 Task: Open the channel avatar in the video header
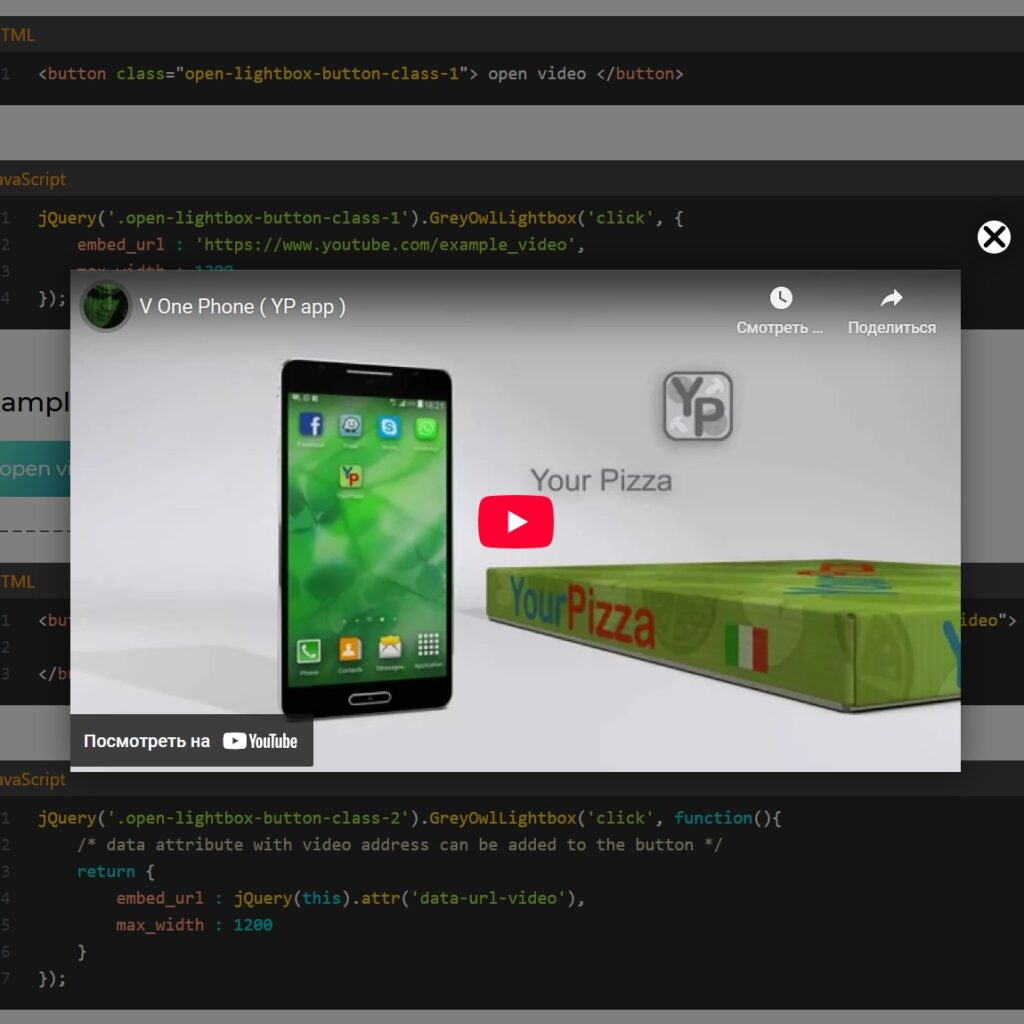point(105,306)
